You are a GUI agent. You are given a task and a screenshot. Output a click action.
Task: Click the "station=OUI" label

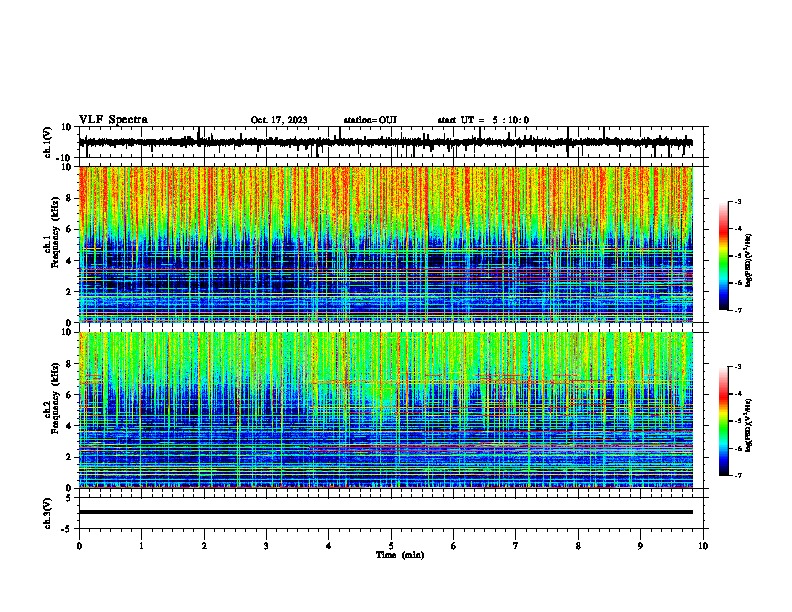click(370, 120)
